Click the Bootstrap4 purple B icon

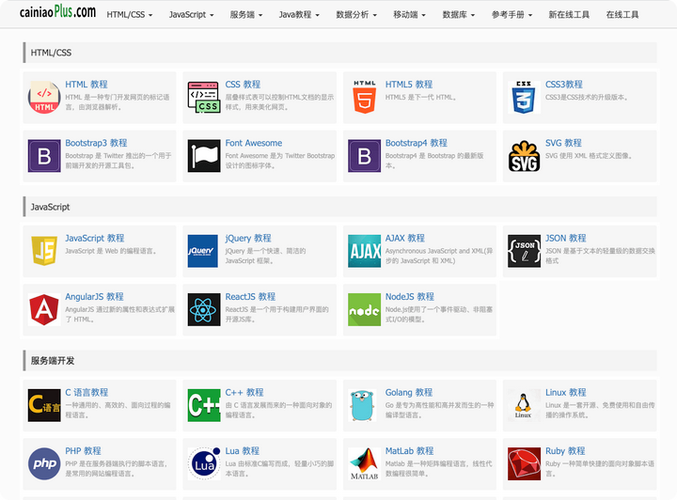click(x=364, y=156)
